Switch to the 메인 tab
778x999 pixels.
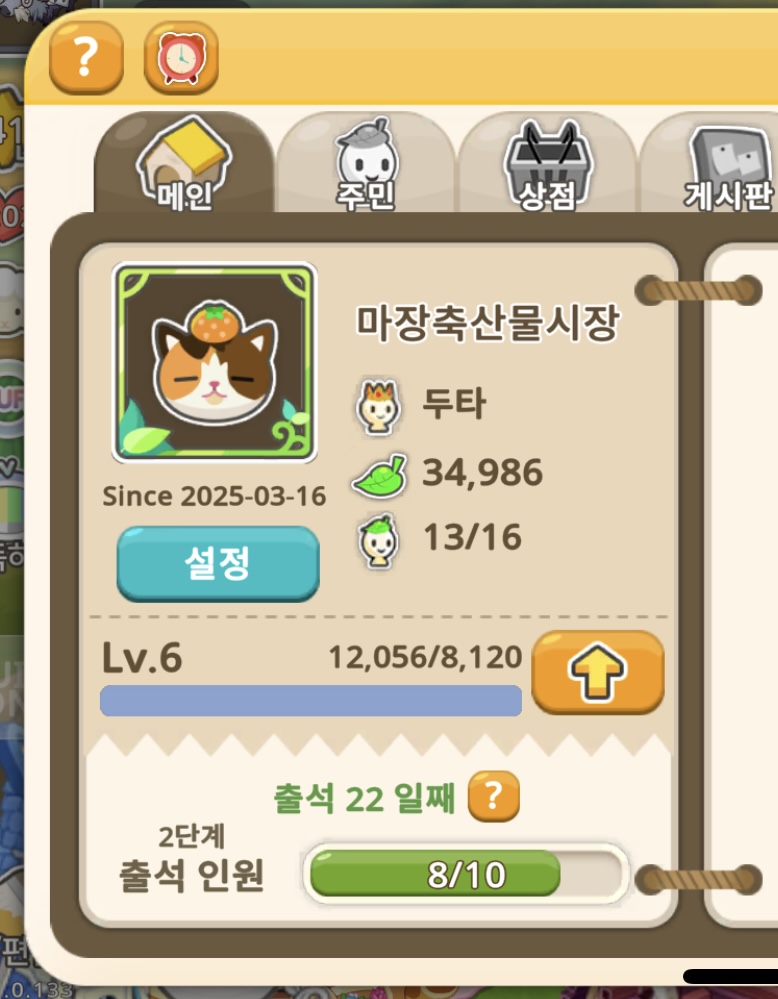(185, 164)
